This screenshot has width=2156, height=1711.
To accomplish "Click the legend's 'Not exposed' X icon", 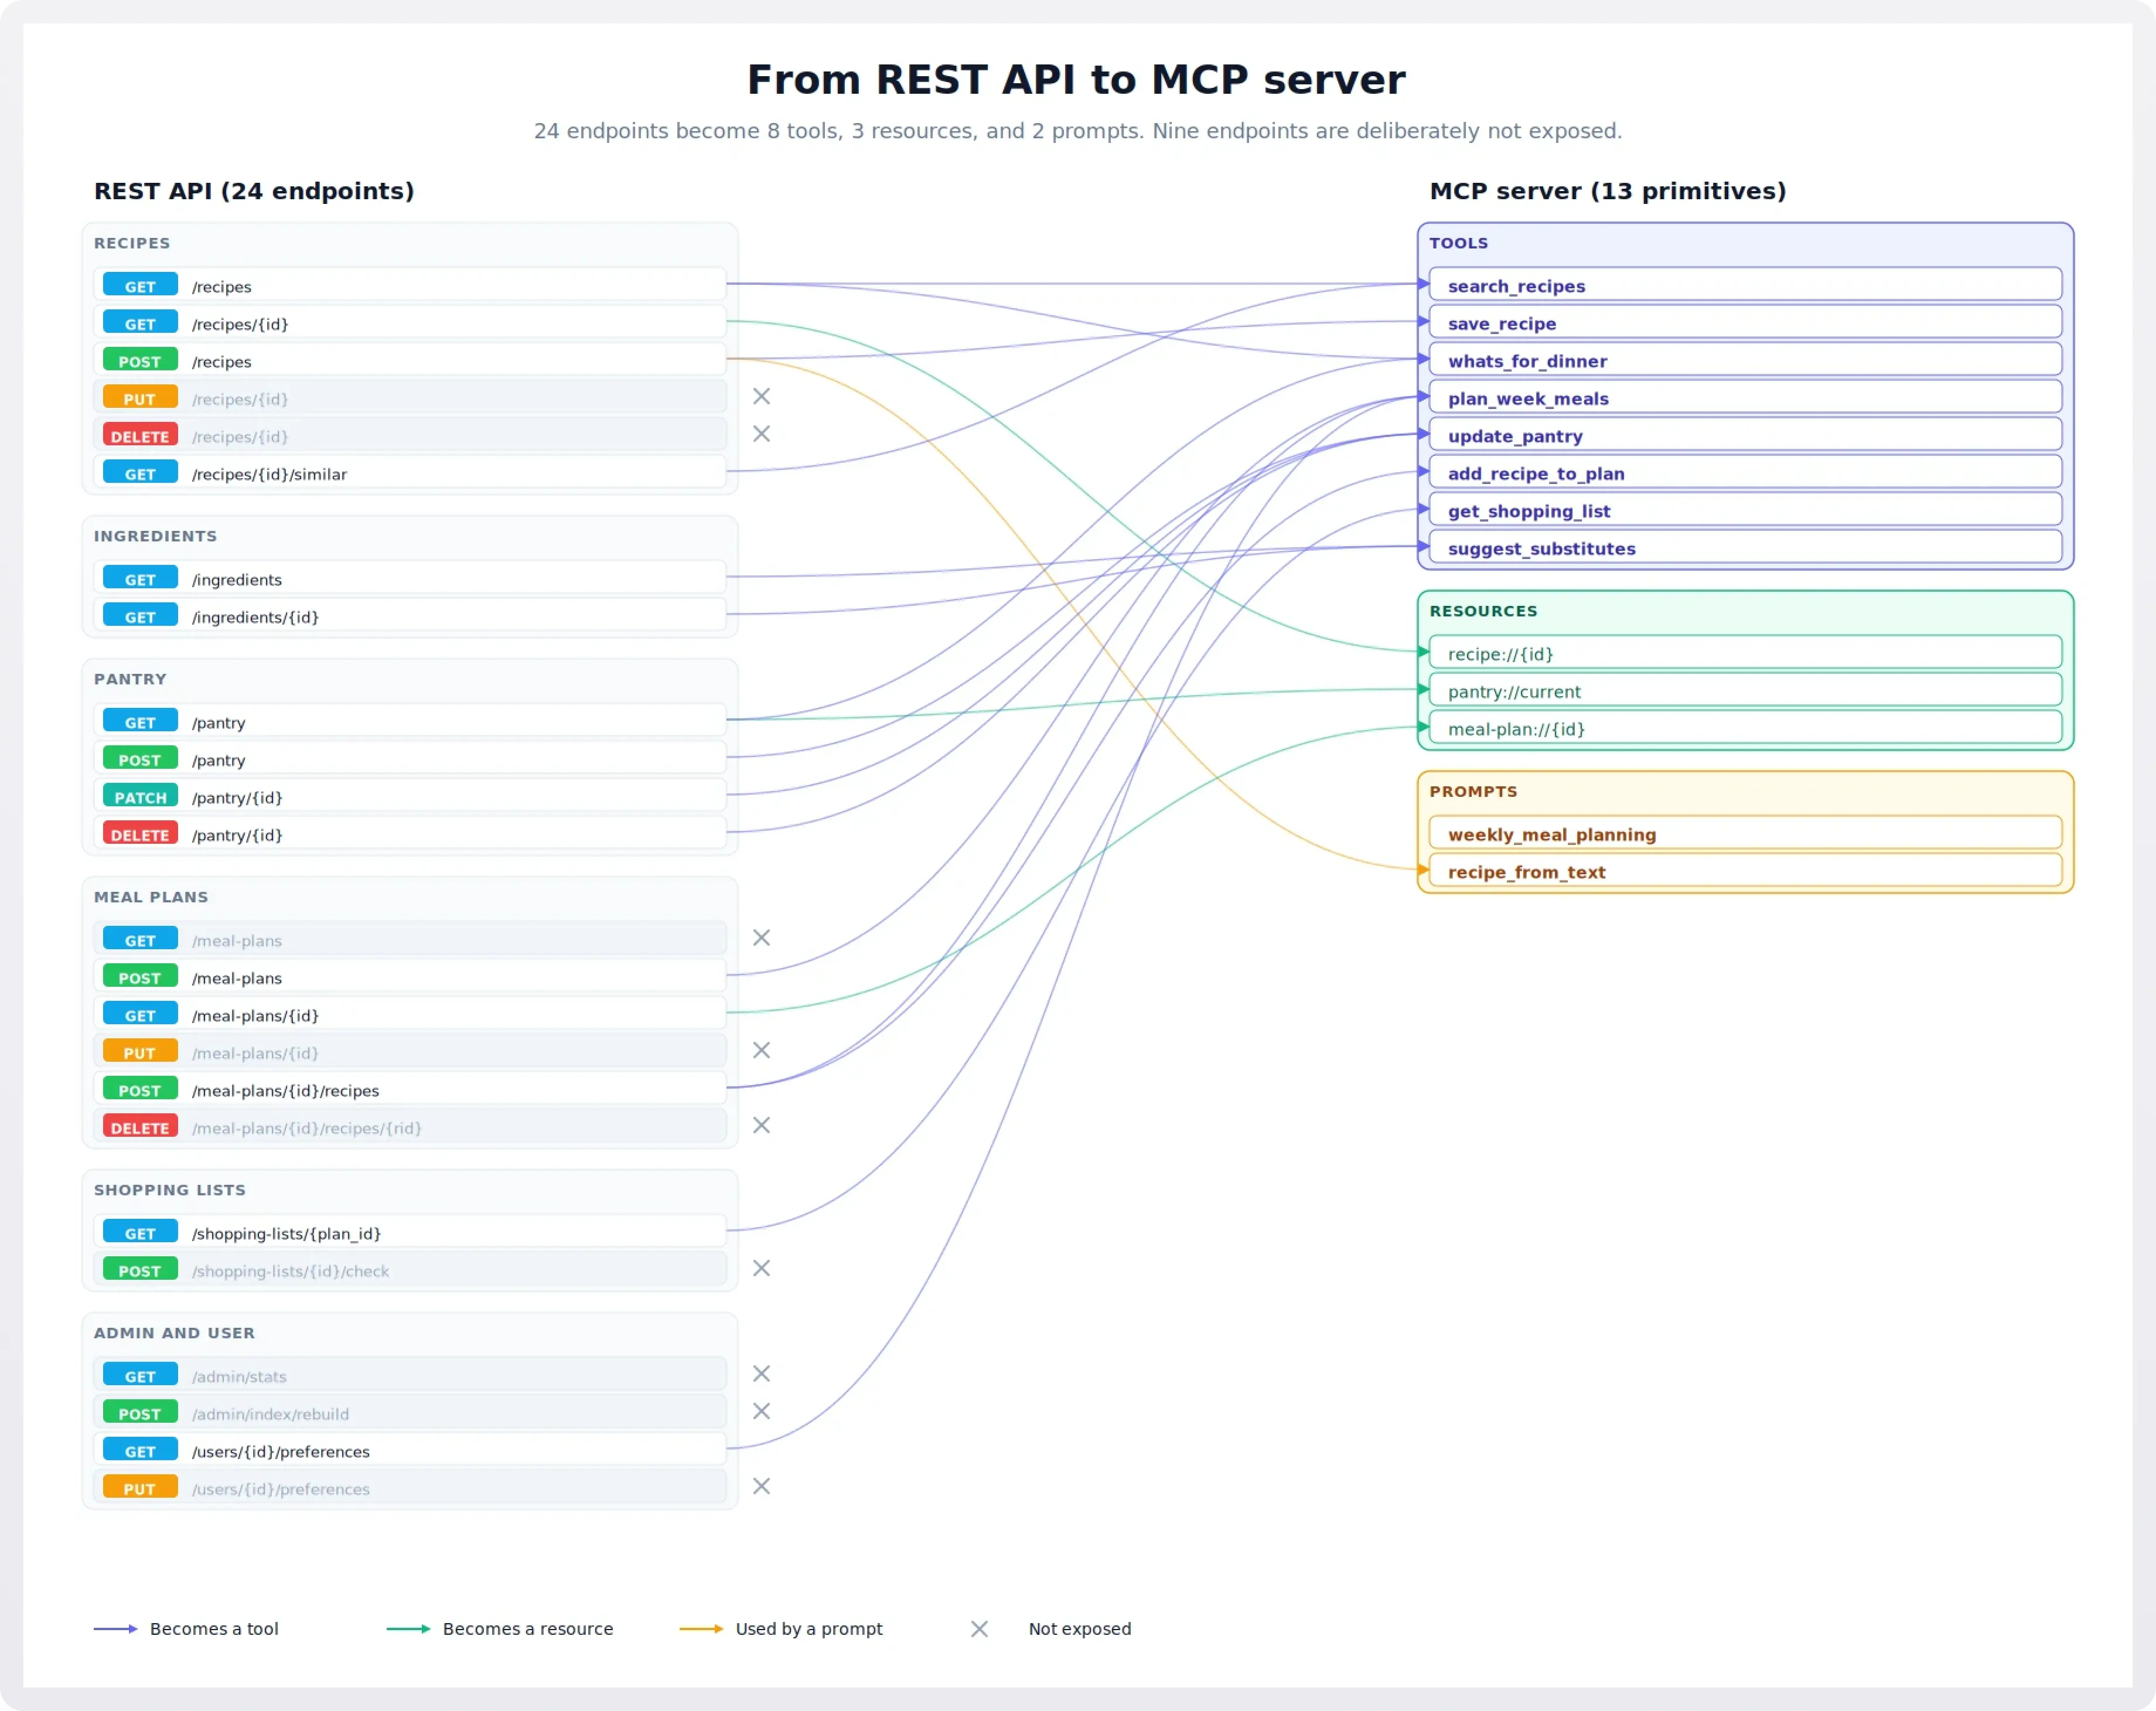I will click(979, 1629).
